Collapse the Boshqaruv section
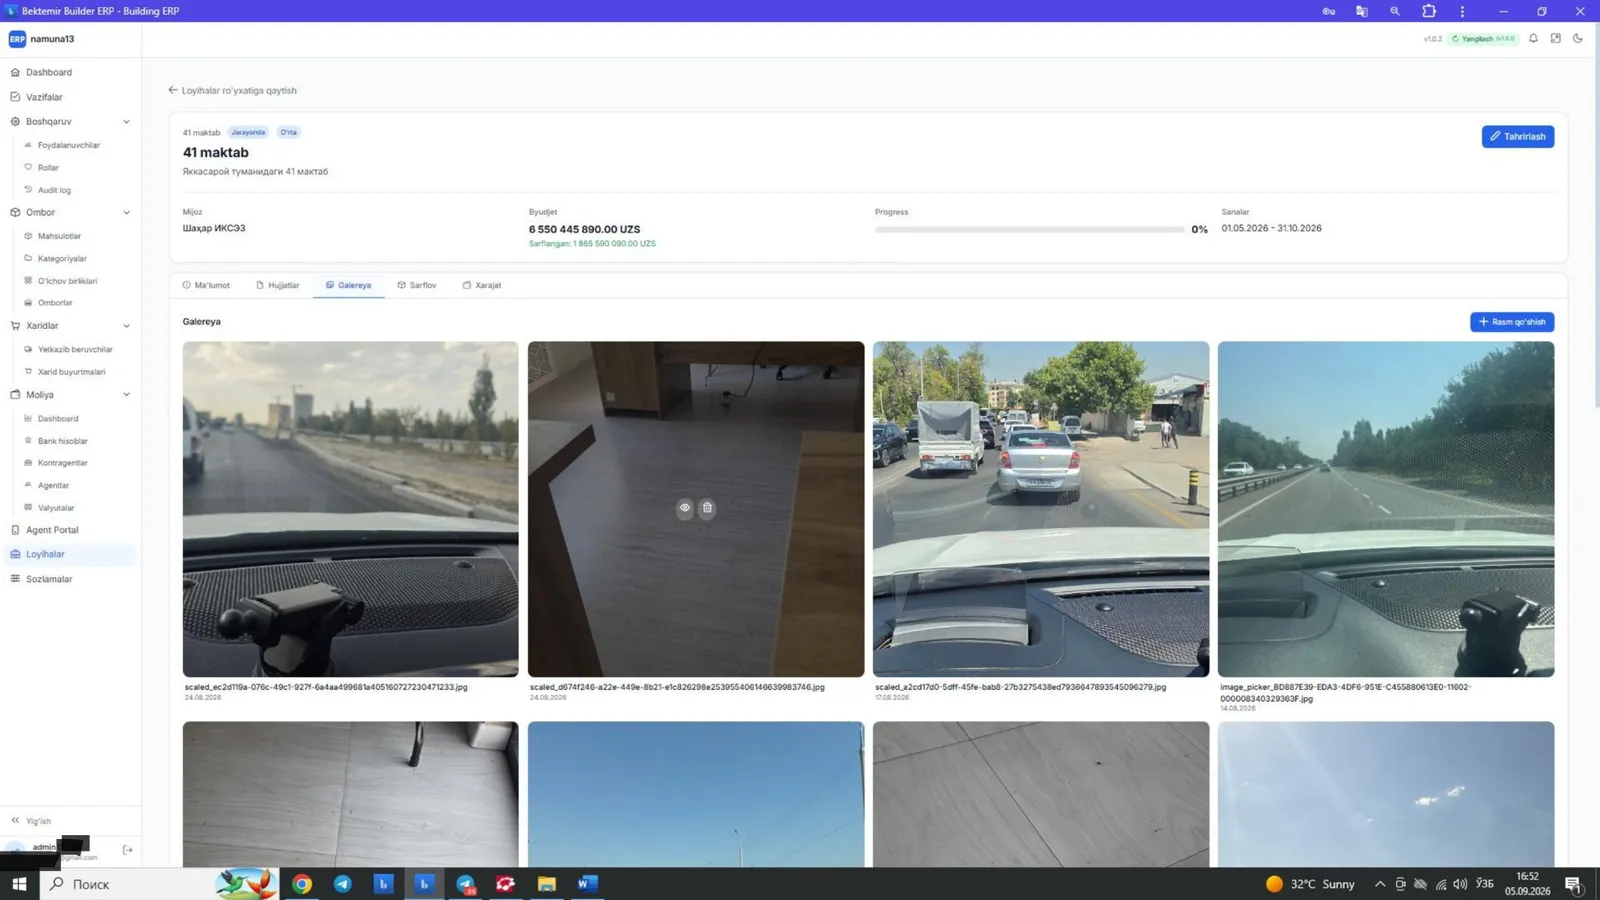This screenshot has width=1600, height=900. click(x=126, y=122)
